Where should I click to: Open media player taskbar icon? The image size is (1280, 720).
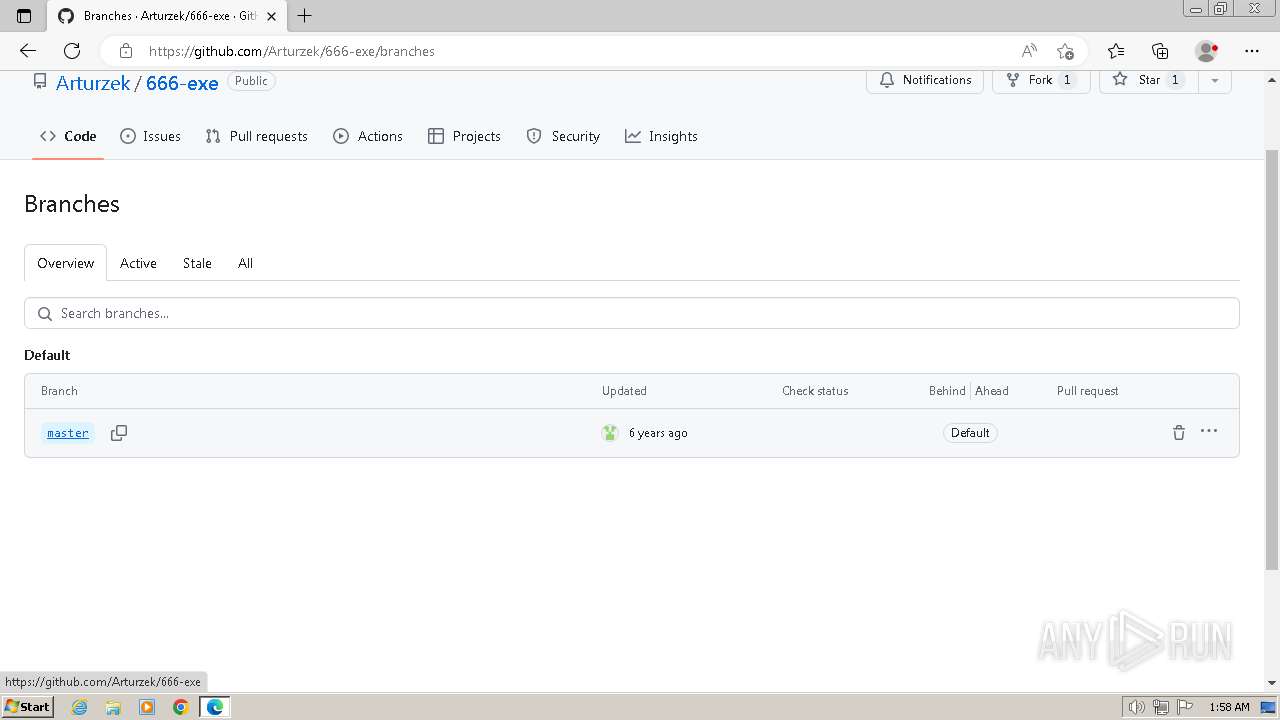(147, 707)
